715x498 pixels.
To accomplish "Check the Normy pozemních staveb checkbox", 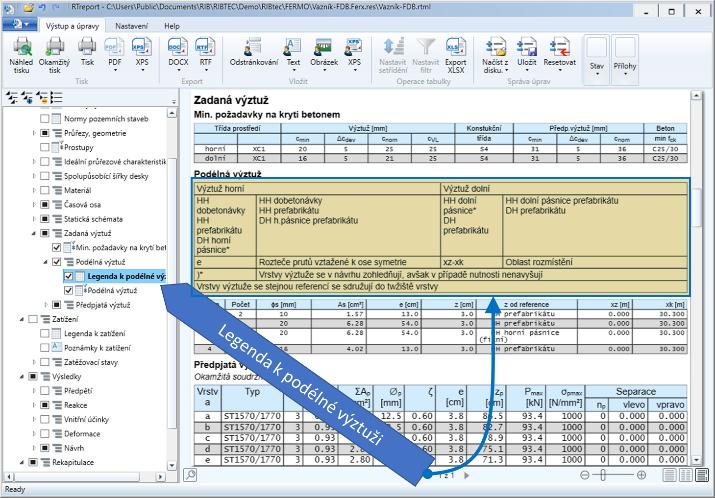I will [45, 119].
